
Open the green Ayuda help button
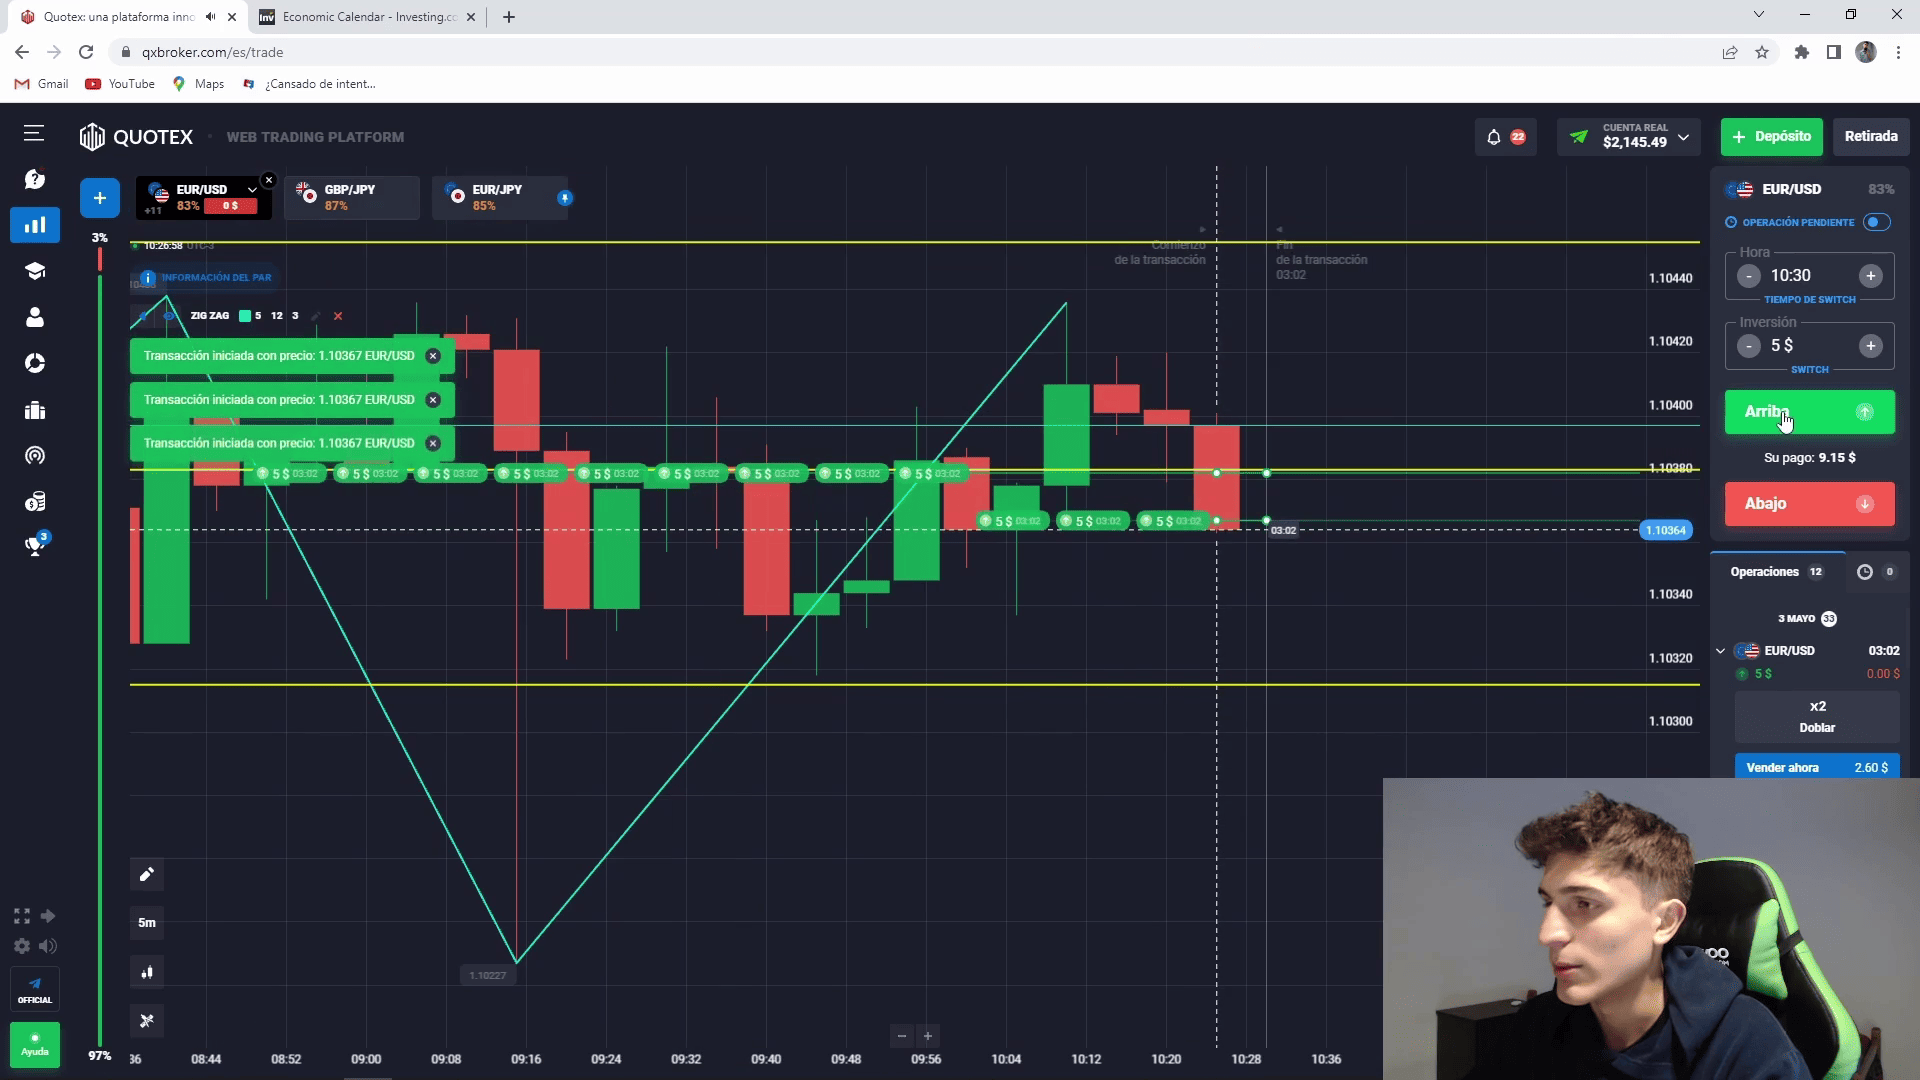coord(35,1044)
